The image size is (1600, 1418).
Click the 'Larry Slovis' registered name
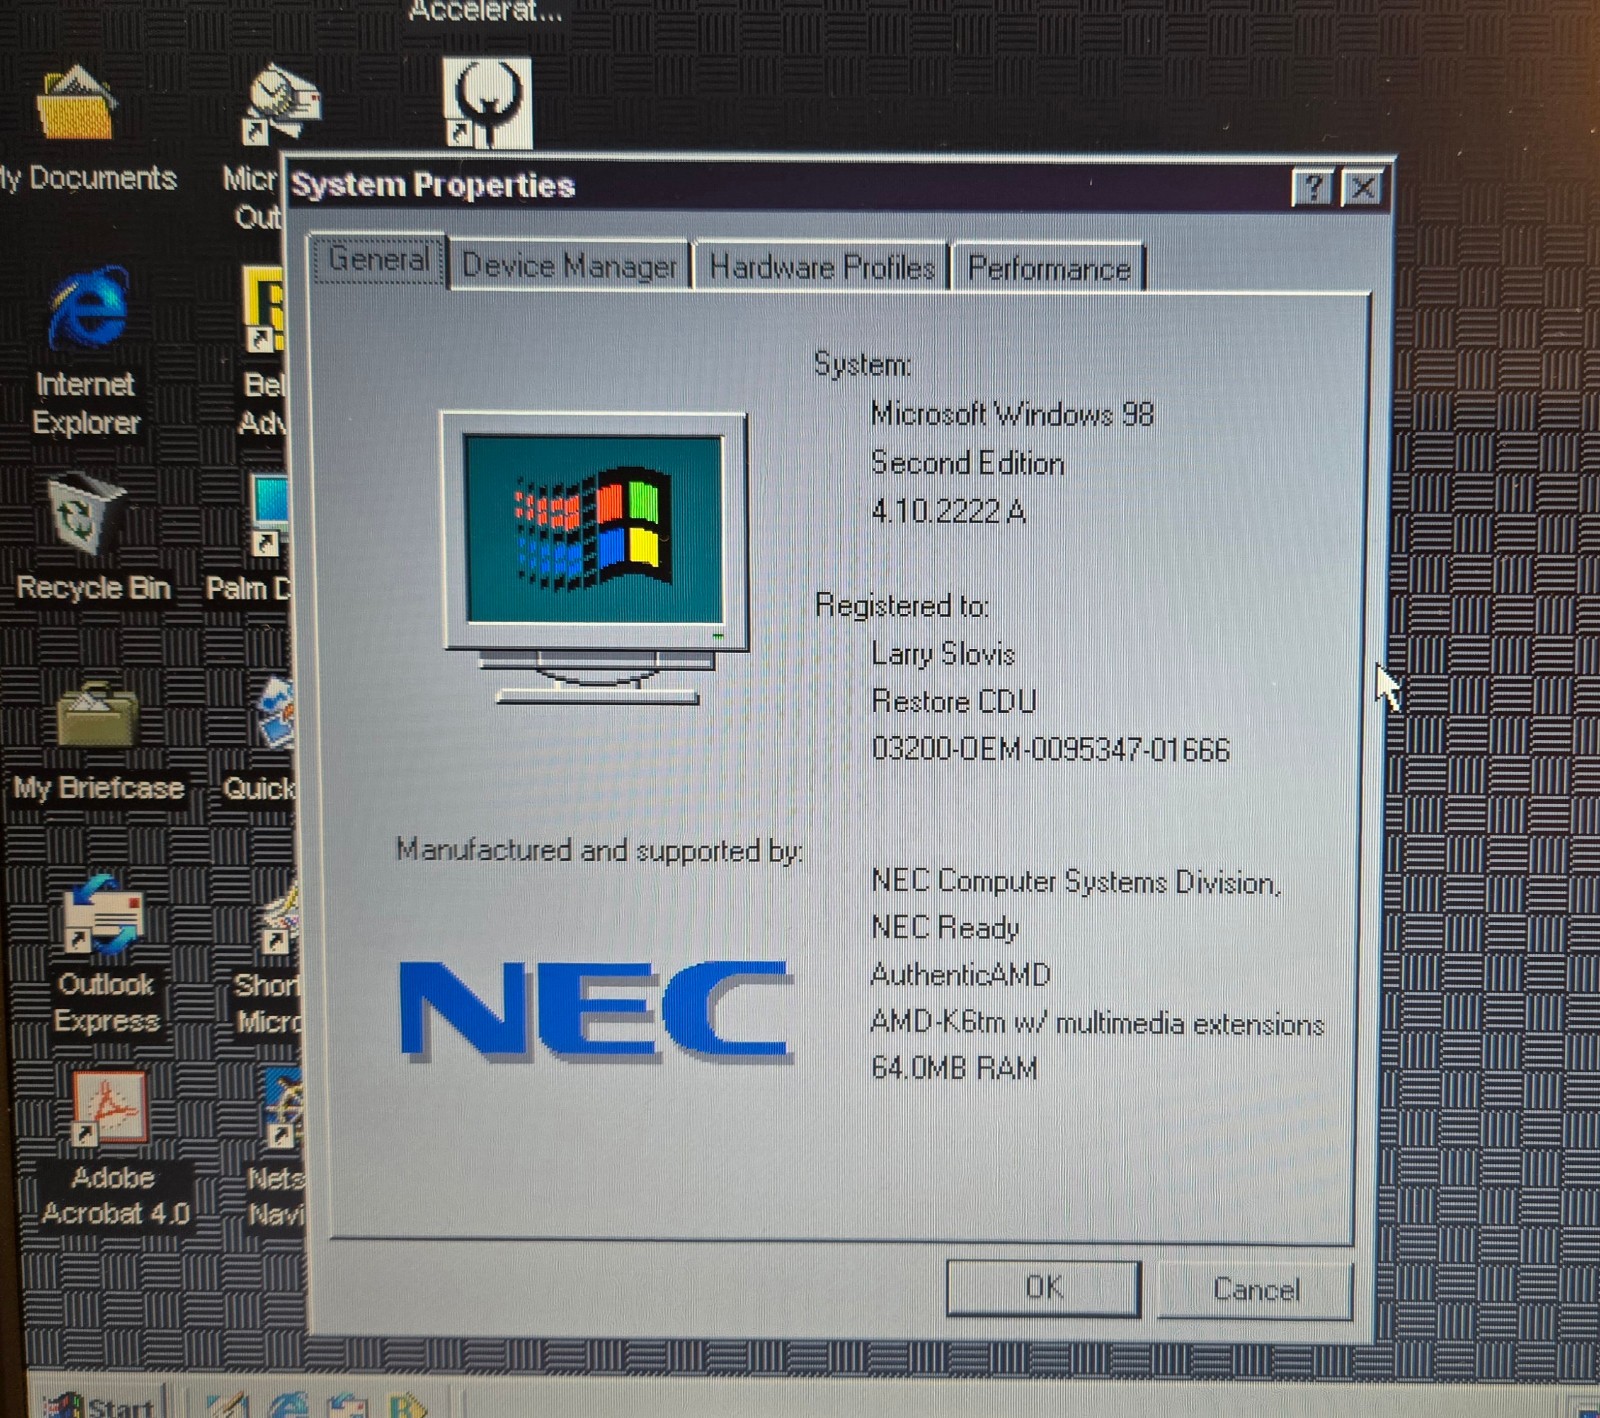pos(943,654)
